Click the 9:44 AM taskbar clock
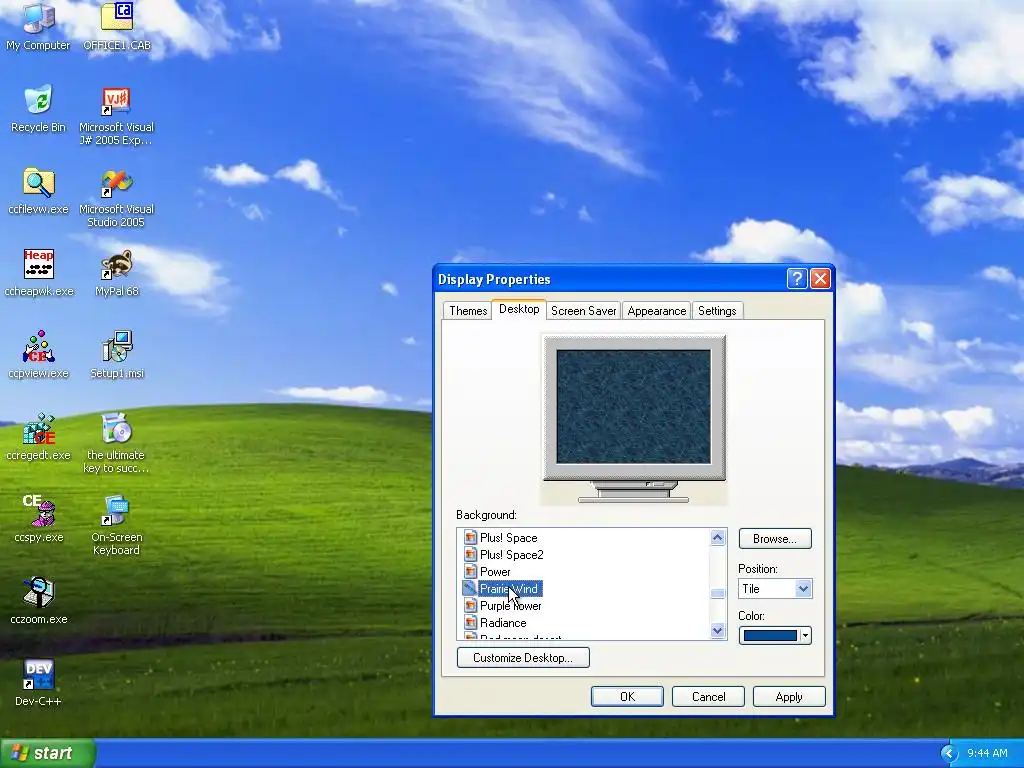This screenshot has width=1024, height=768. [987, 753]
